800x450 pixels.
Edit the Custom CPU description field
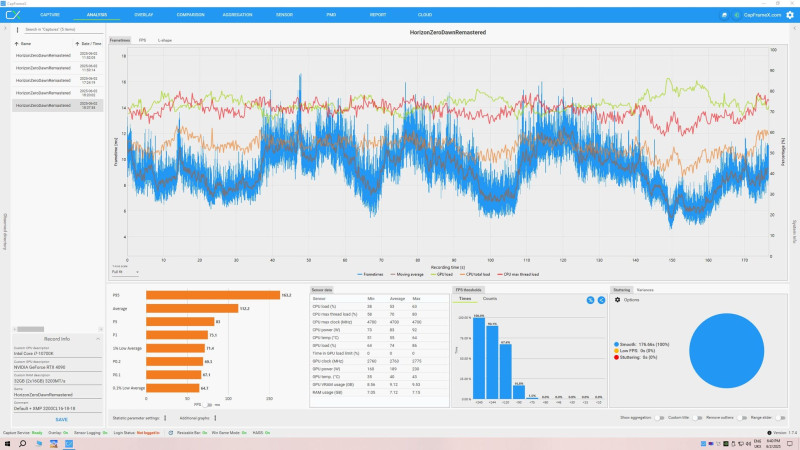57,353
